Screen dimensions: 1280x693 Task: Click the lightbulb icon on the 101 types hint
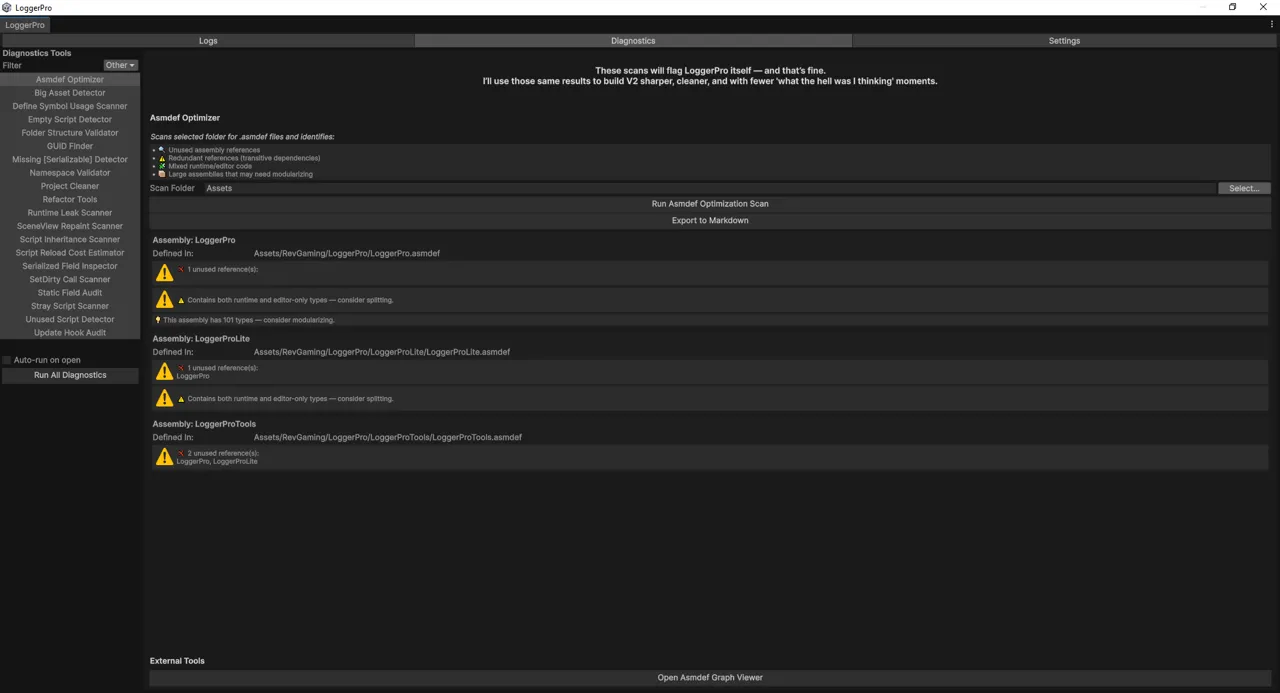(x=158, y=320)
